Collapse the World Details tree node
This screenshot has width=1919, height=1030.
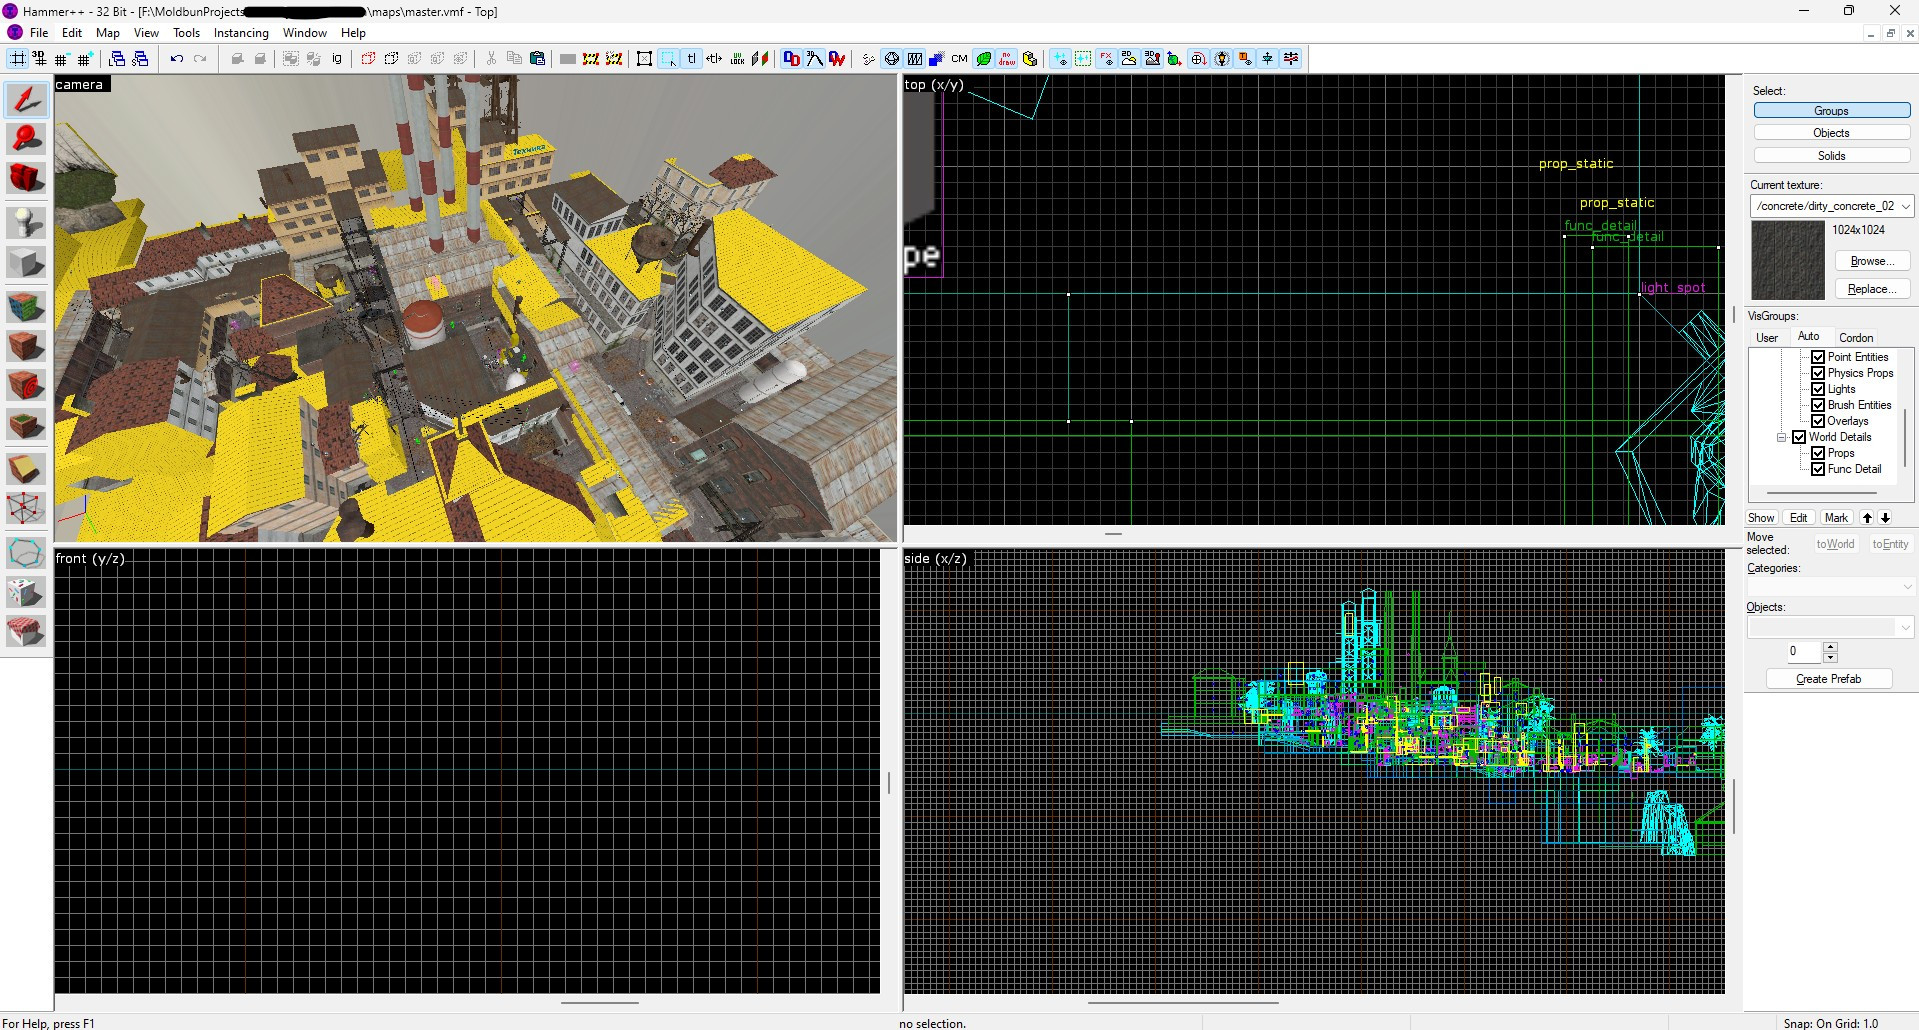(x=1781, y=437)
